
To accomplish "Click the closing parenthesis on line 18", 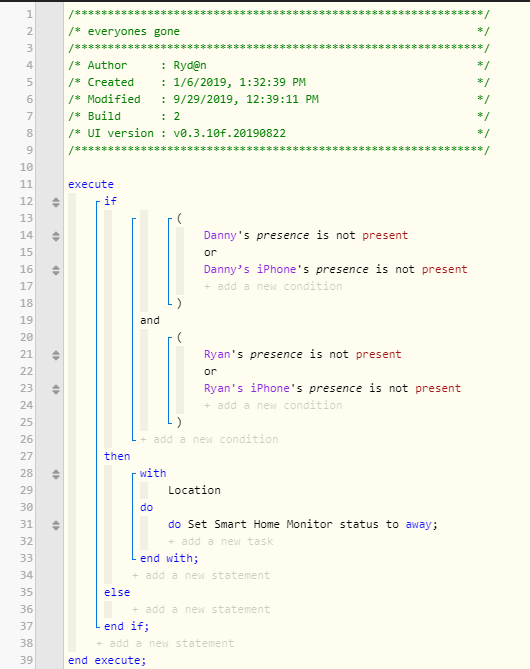I will click(x=179, y=303).
